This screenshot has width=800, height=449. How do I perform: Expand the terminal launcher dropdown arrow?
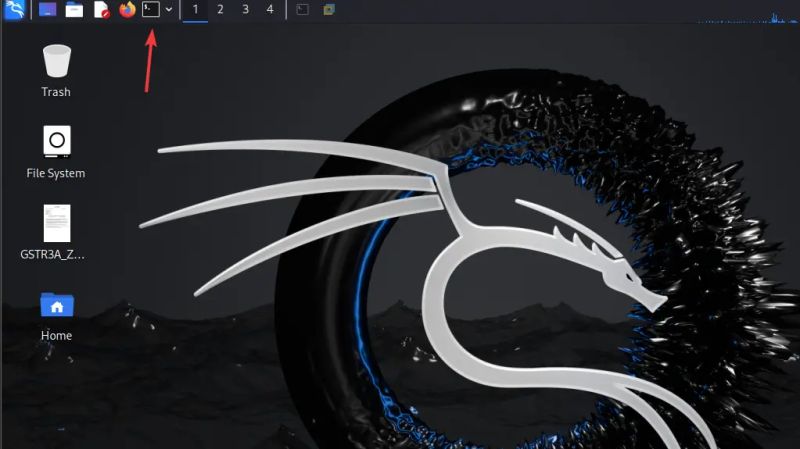point(169,10)
